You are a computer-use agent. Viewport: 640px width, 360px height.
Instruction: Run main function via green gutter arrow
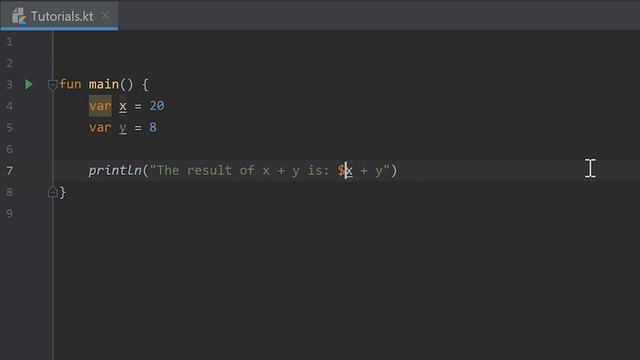coord(29,84)
